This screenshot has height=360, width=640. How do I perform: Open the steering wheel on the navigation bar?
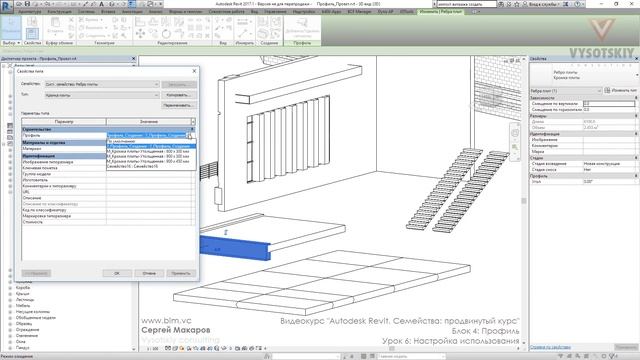[515, 133]
